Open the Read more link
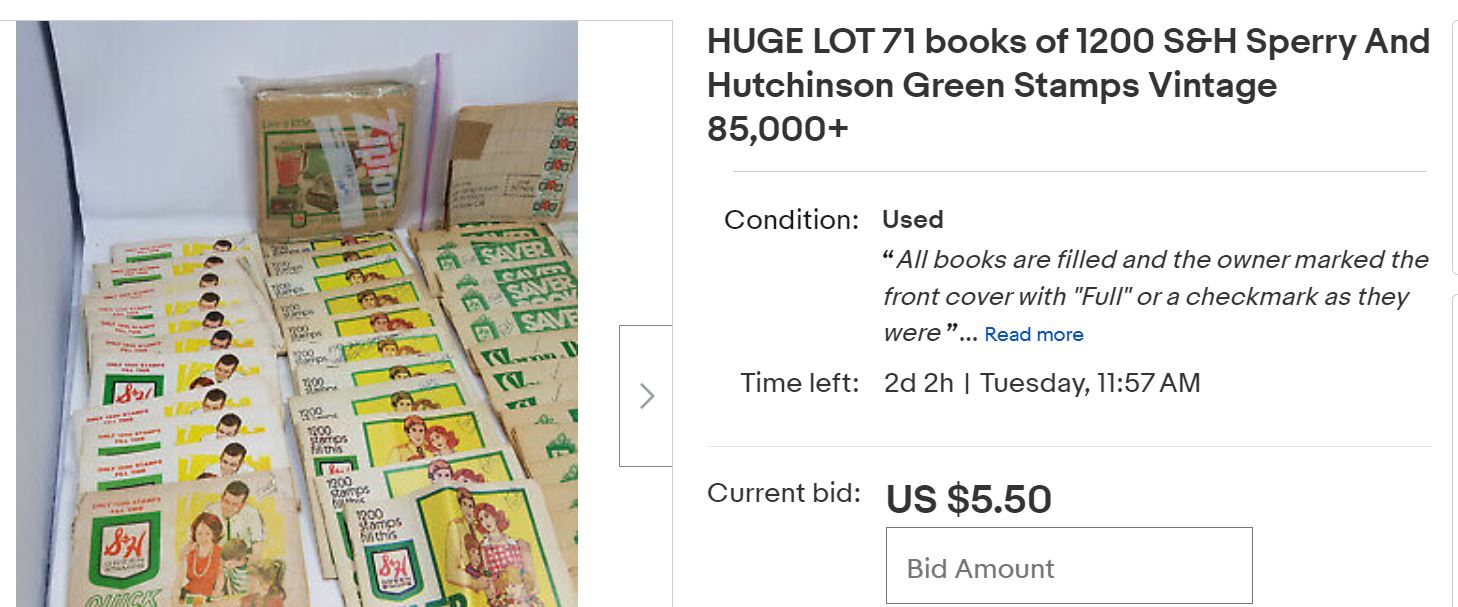 [x=1033, y=335]
